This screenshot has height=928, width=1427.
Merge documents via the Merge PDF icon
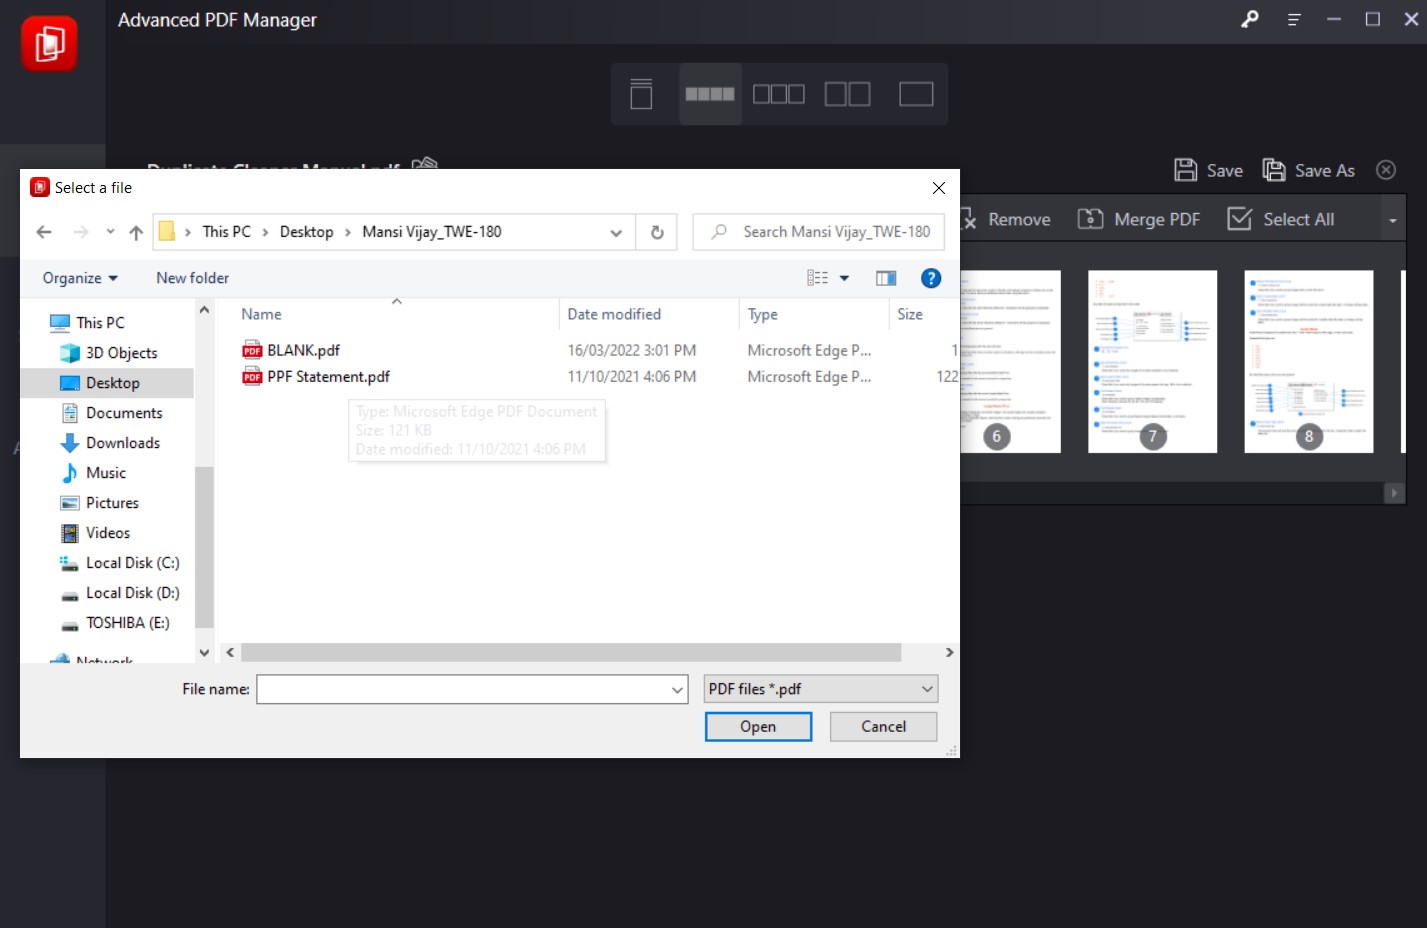(1138, 219)
